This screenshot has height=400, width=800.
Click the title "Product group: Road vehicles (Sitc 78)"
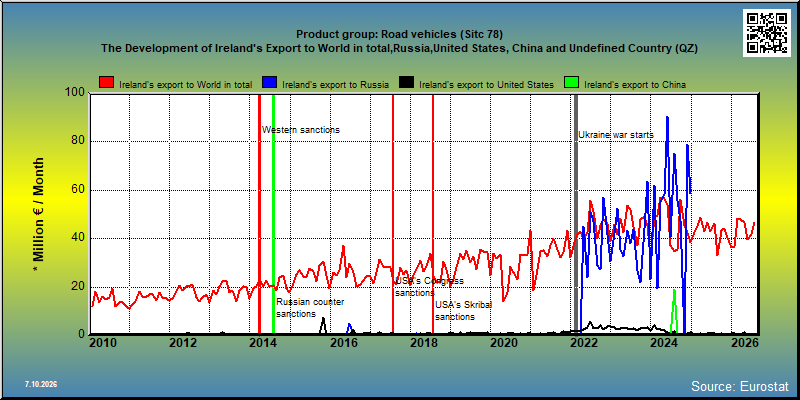399,34
